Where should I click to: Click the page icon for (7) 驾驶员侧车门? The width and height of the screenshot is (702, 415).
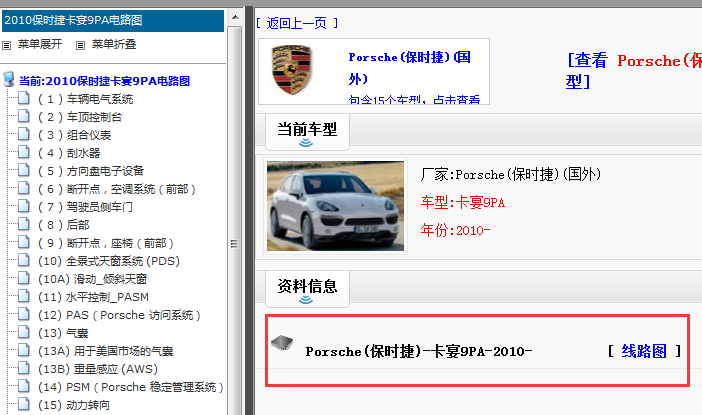click(x=24, y=206)
